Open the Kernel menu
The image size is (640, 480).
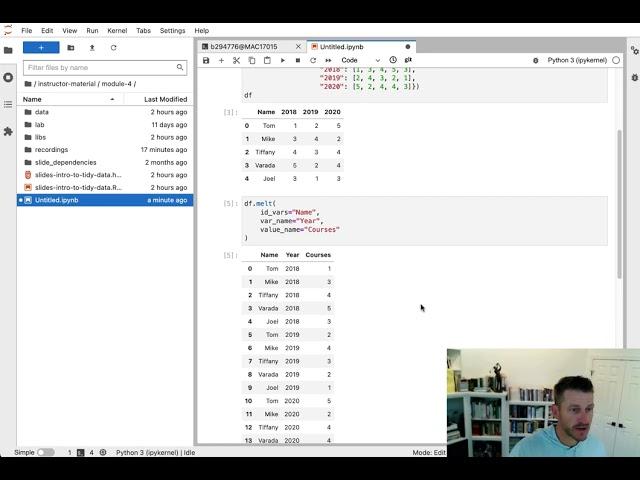pos(118,31)
